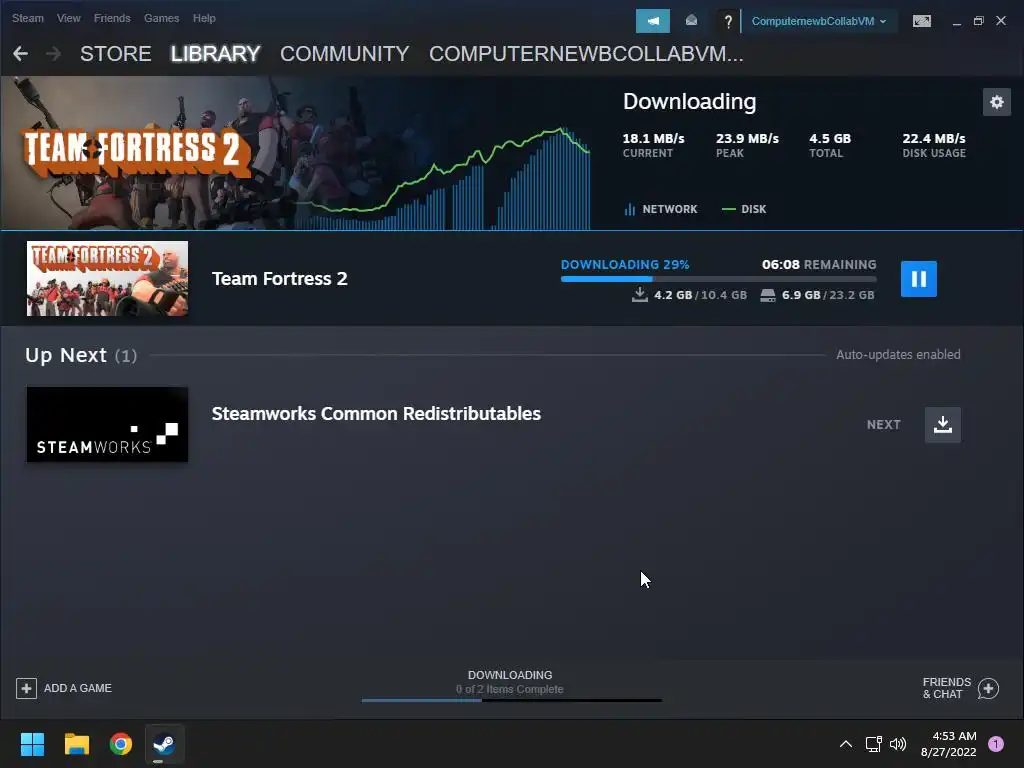Screen dimensions: 1024x768
Task: Open the Games menu
Action: 161,18
